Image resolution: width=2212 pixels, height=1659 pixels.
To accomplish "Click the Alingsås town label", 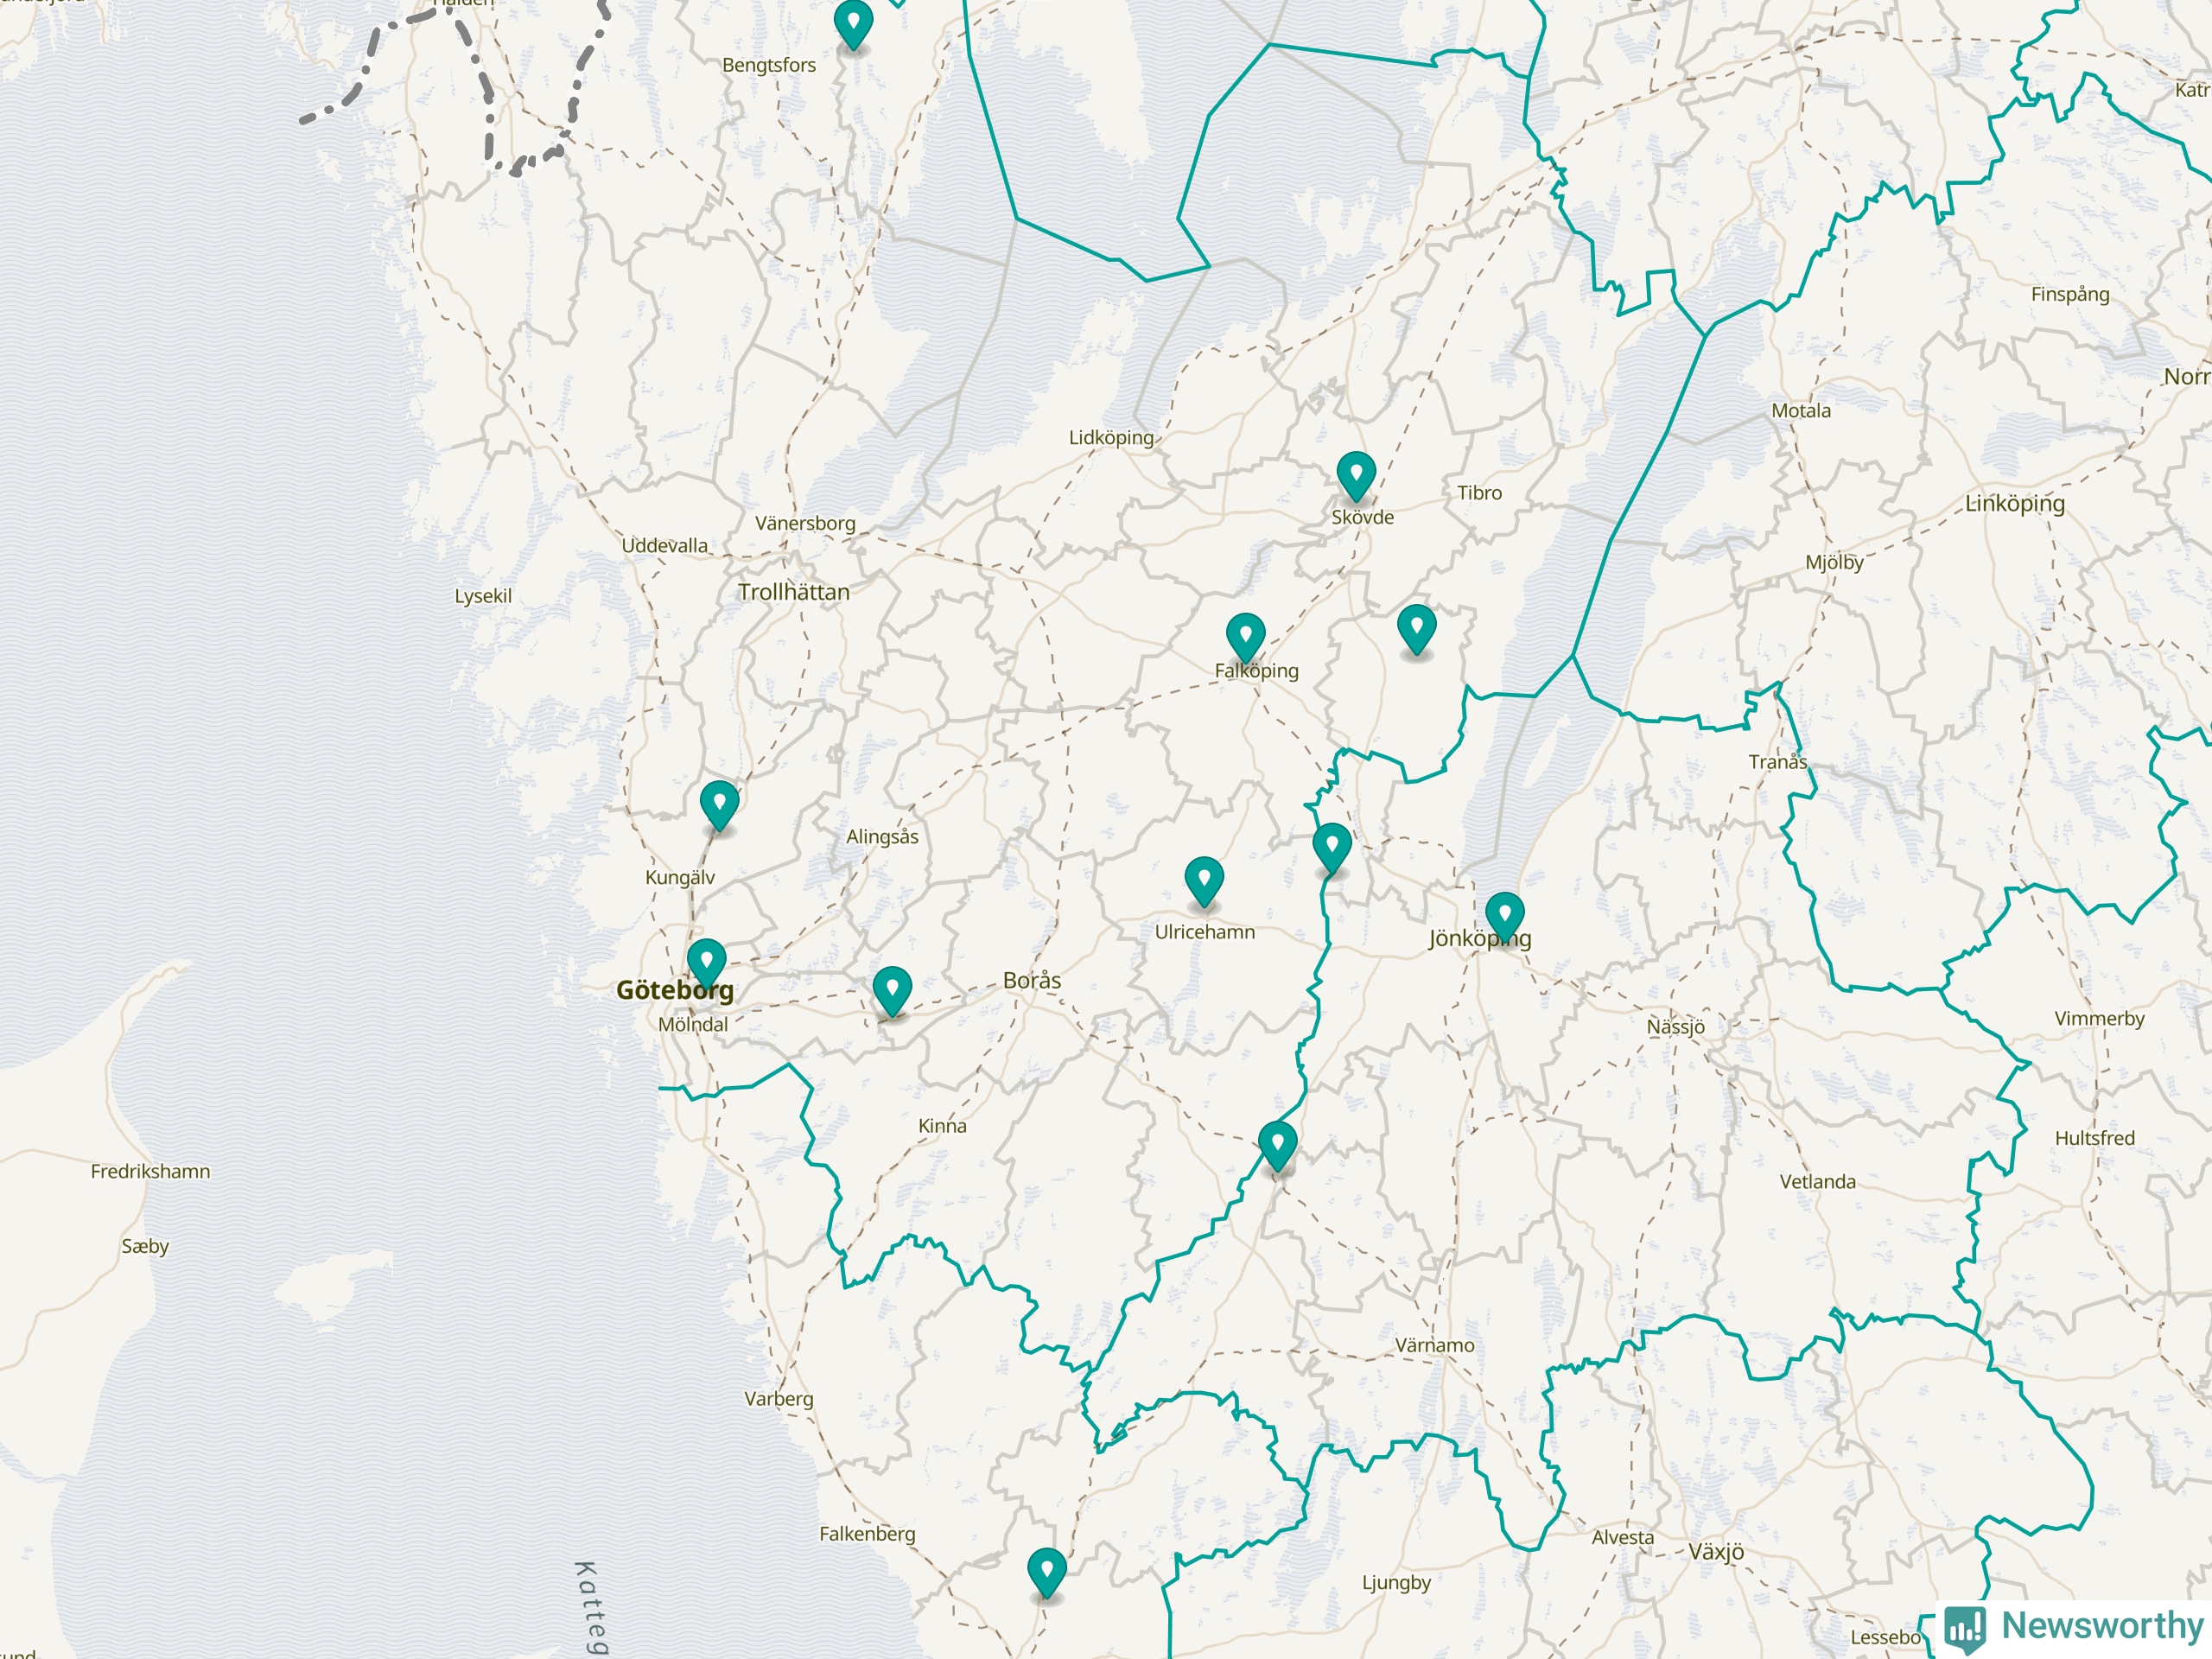I will coord(882,837).
